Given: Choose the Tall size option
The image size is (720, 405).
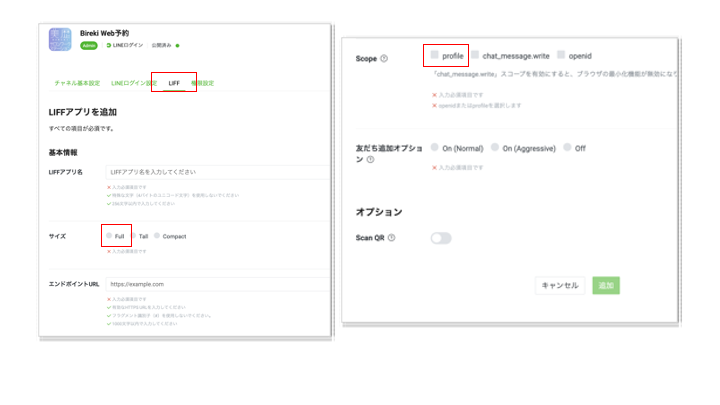Looking at the screenshot, I should coord(133,236).
